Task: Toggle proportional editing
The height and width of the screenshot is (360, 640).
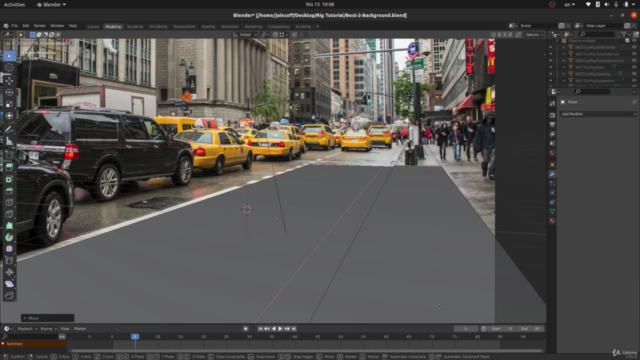Action: [294, 35]
